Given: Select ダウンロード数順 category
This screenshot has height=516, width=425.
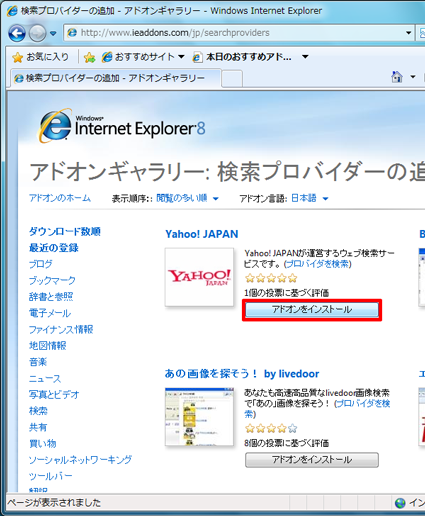Looking at the screenshot, I should 65,231.
